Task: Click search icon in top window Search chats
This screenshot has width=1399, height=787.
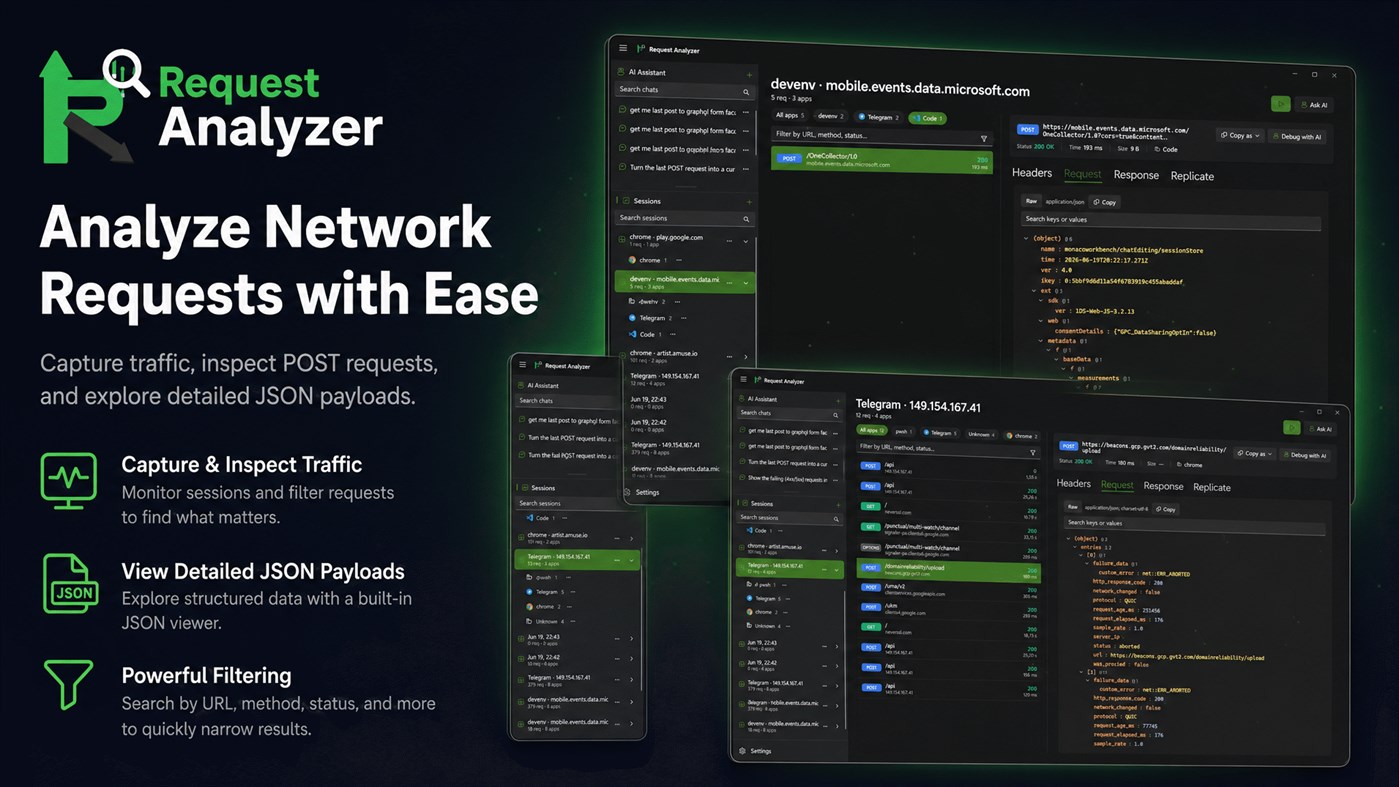Action: [746, 91]
